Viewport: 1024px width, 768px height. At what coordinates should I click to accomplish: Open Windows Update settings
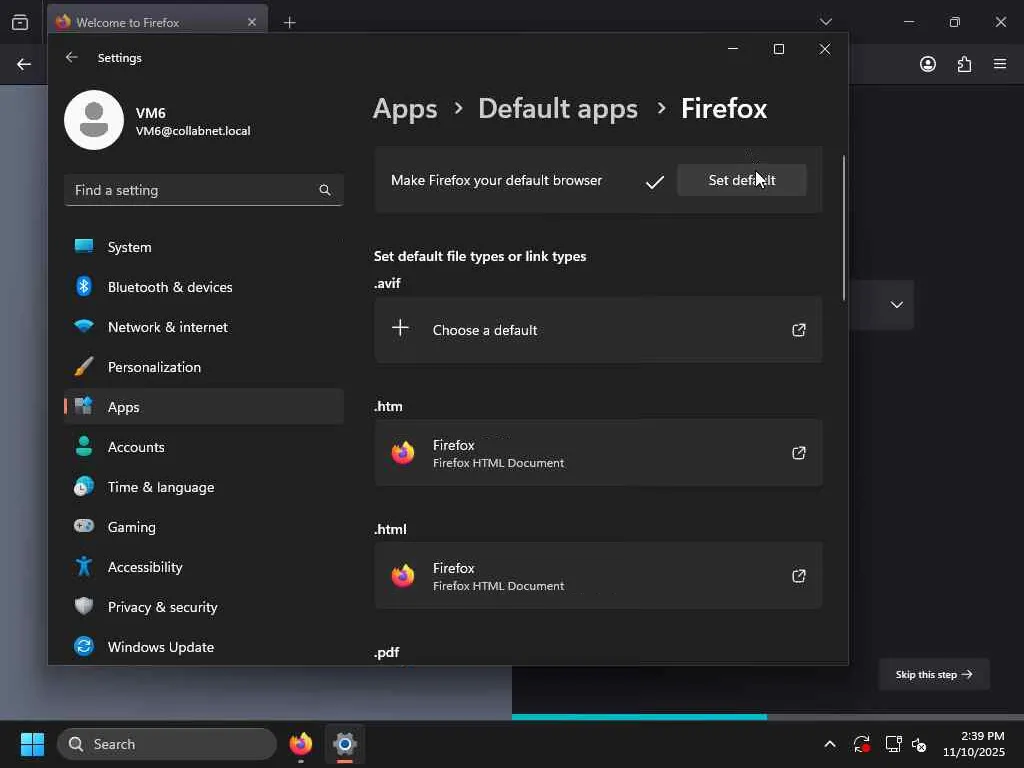tap(204, 647)
